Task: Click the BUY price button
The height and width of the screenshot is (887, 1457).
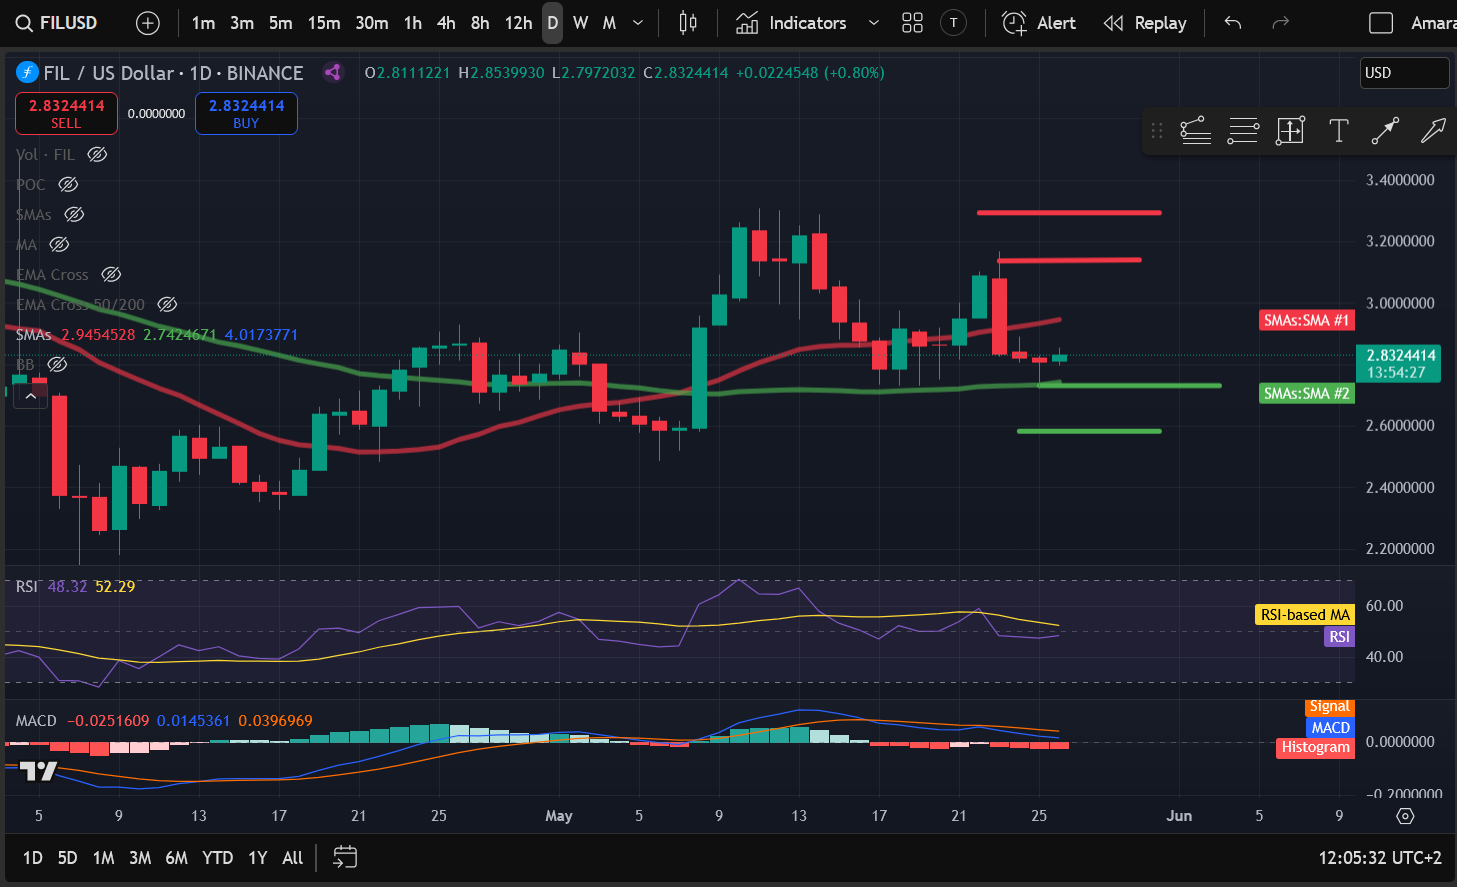Action: click(x=246, y=113)
